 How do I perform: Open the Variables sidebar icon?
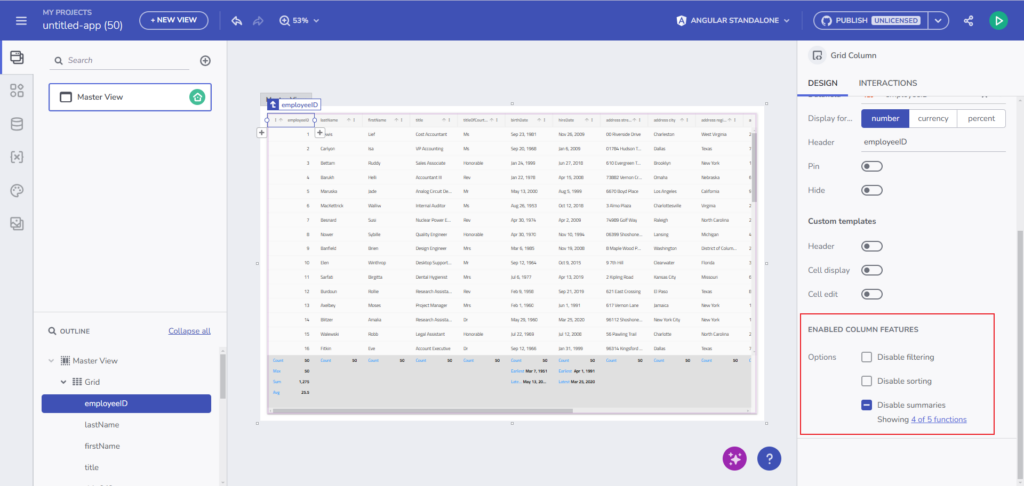click(x=17, y=157)
